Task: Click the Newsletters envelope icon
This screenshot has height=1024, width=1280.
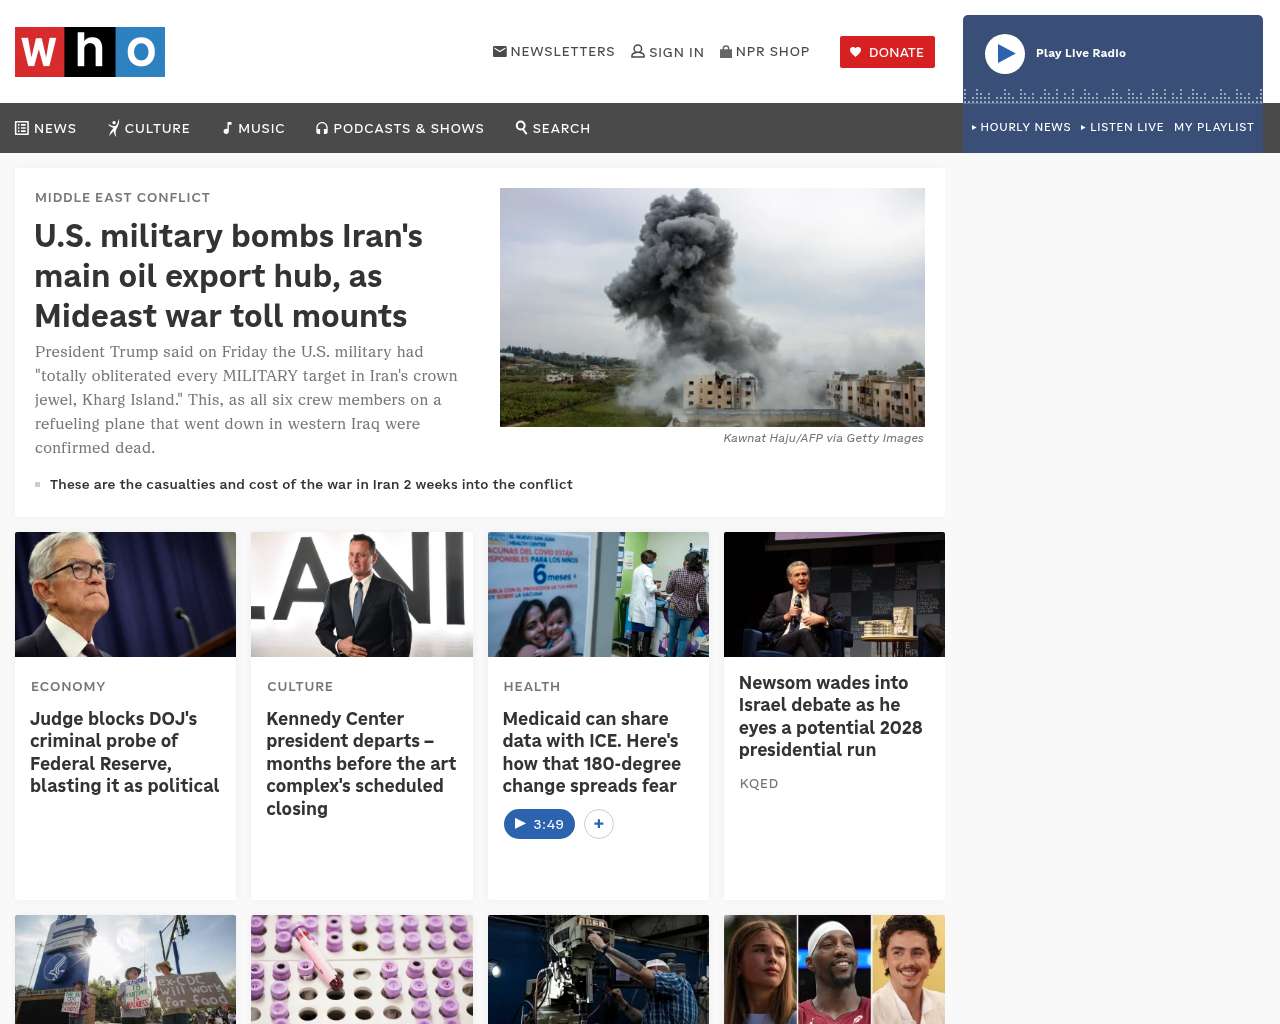Action: [499, 51]
